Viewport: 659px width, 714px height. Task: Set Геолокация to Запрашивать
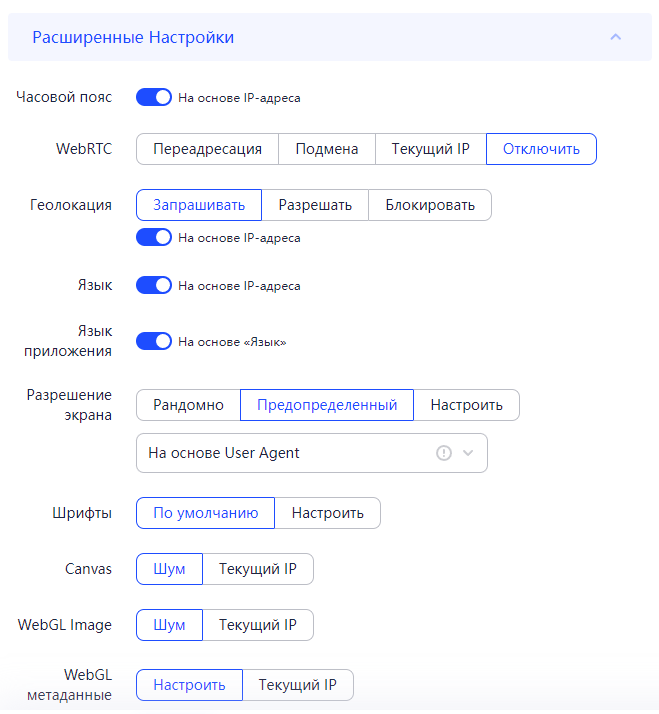pos(199,205)
